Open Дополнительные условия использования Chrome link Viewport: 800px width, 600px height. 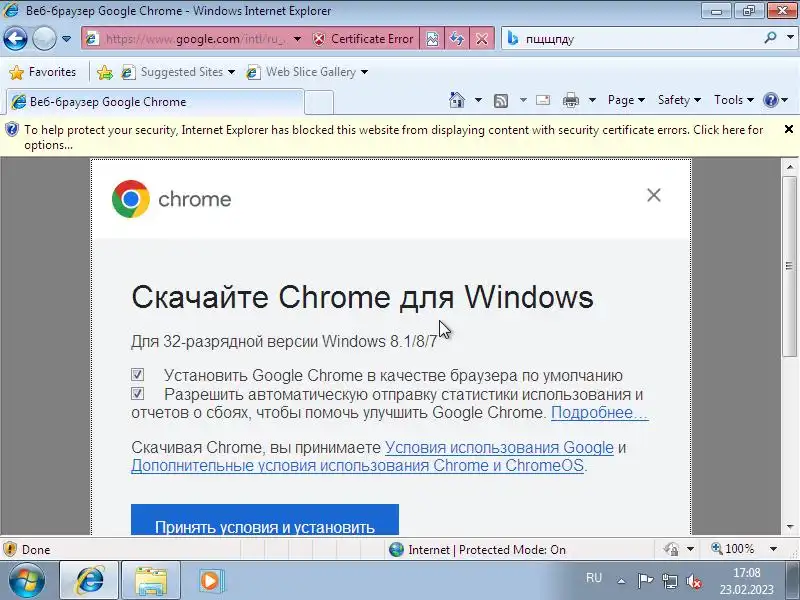click(x=357, y=466)
